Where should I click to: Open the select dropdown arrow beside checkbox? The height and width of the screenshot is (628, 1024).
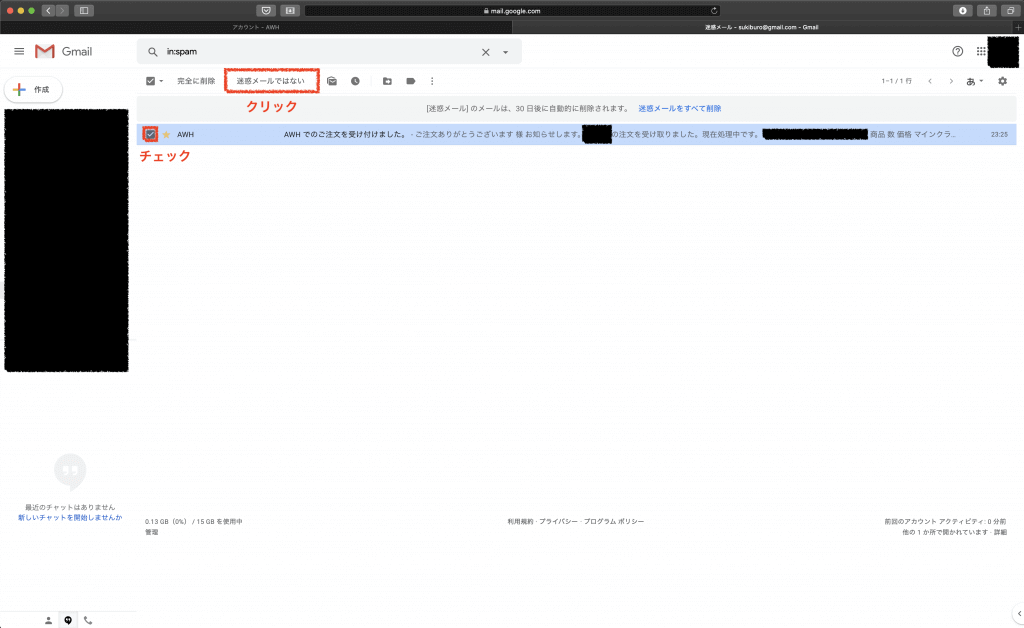[161, 81]
